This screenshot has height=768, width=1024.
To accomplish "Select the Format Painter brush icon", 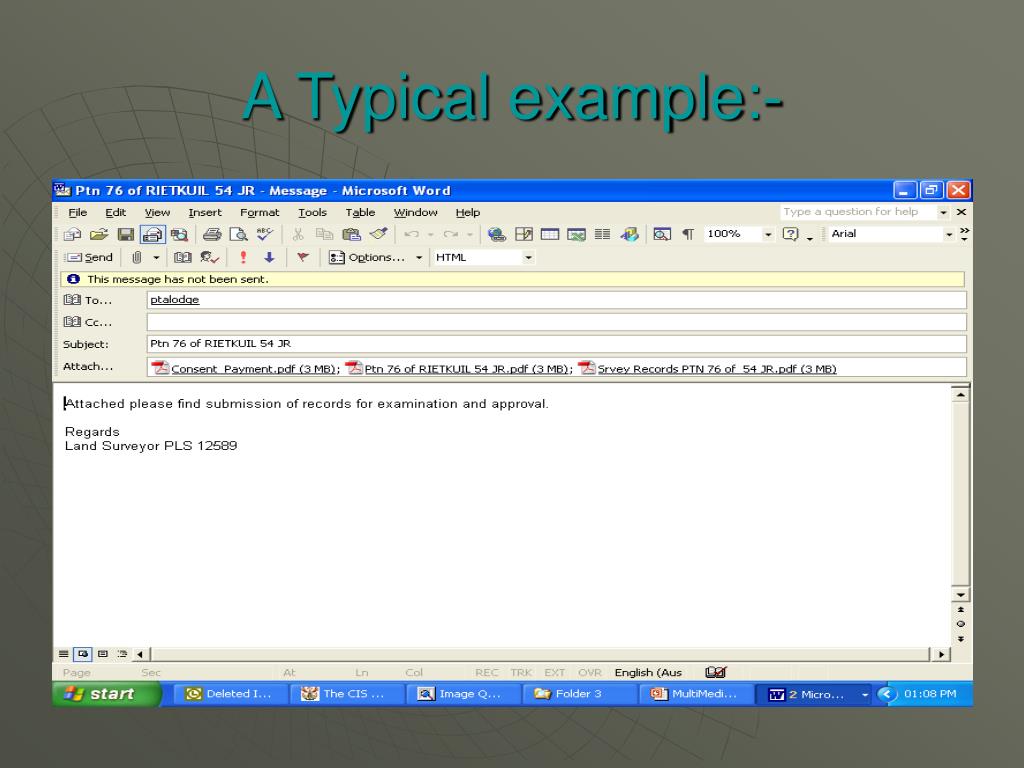I will [x=378, y=234].
